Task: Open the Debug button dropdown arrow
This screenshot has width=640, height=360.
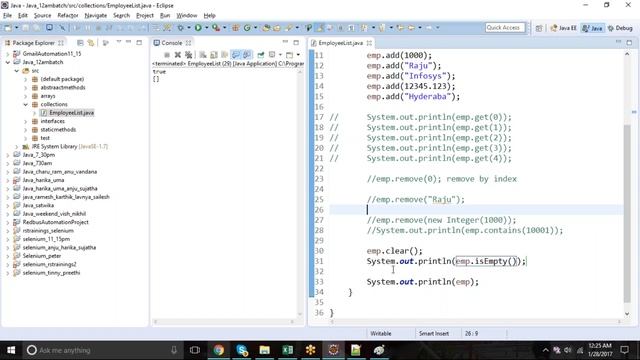Action: pyautogui.click(x=189, y=28)
